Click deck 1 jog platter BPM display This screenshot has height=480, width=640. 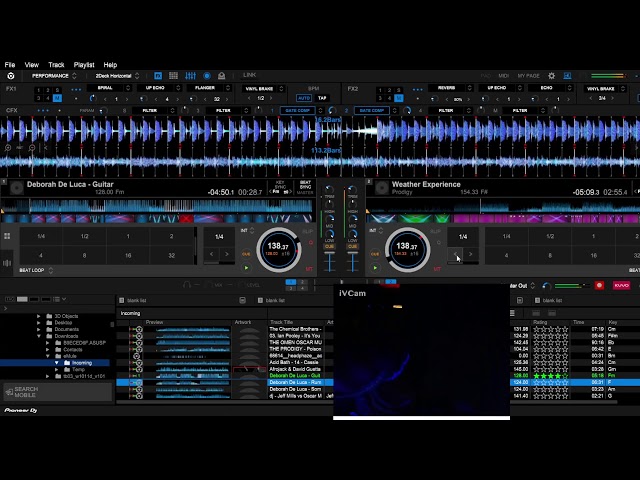[279, 248]
